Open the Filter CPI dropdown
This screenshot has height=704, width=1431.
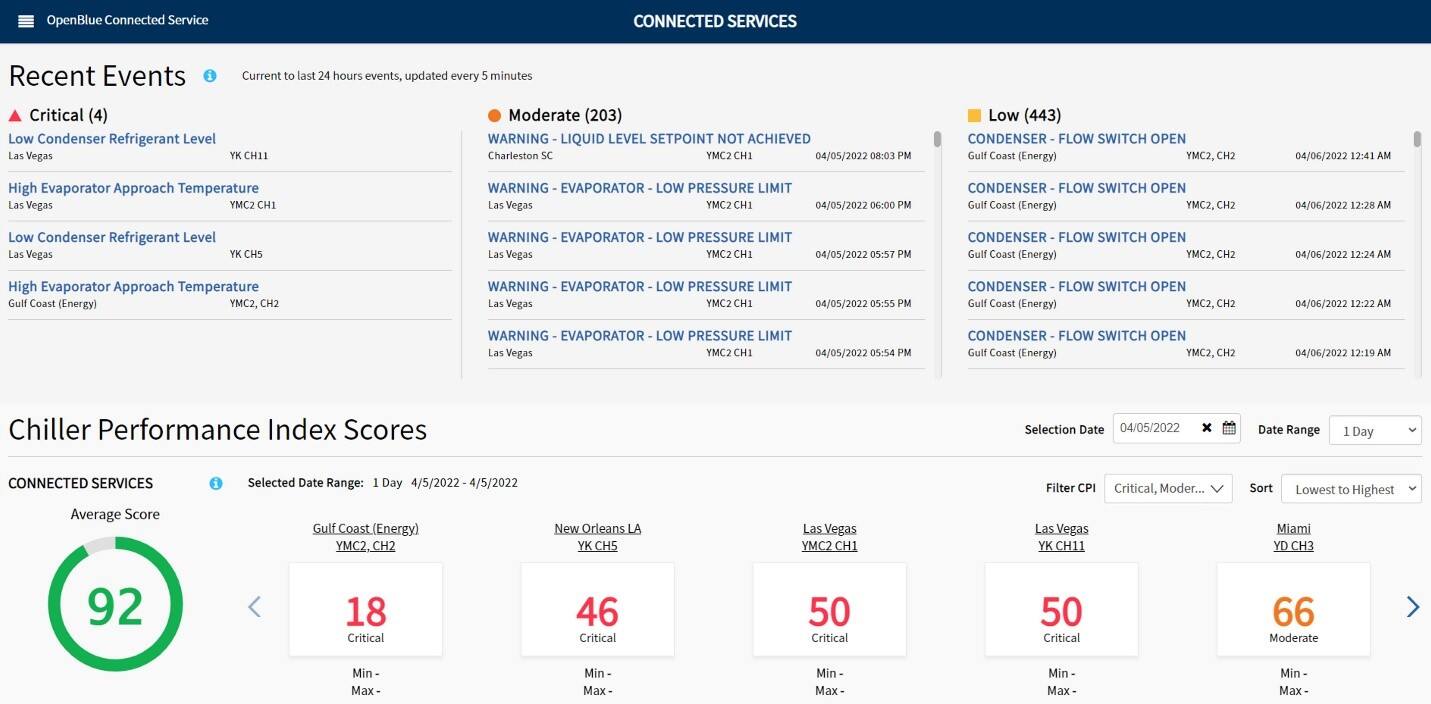tap(1169, 488)
